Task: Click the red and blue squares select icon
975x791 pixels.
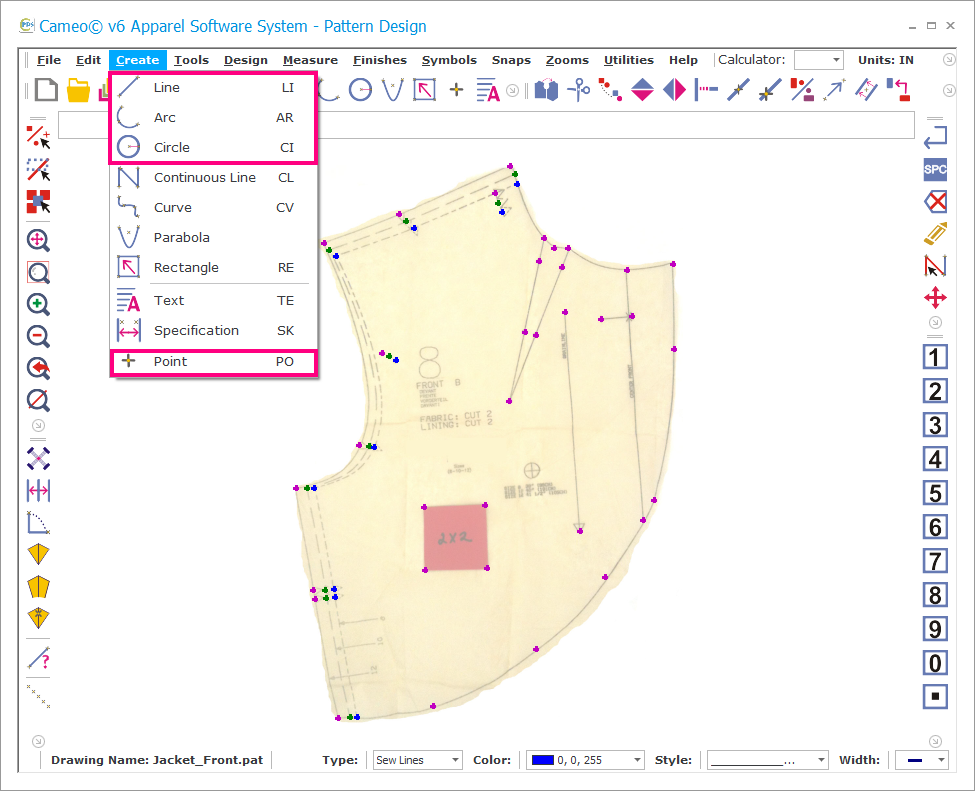Action: pos(39,201)
